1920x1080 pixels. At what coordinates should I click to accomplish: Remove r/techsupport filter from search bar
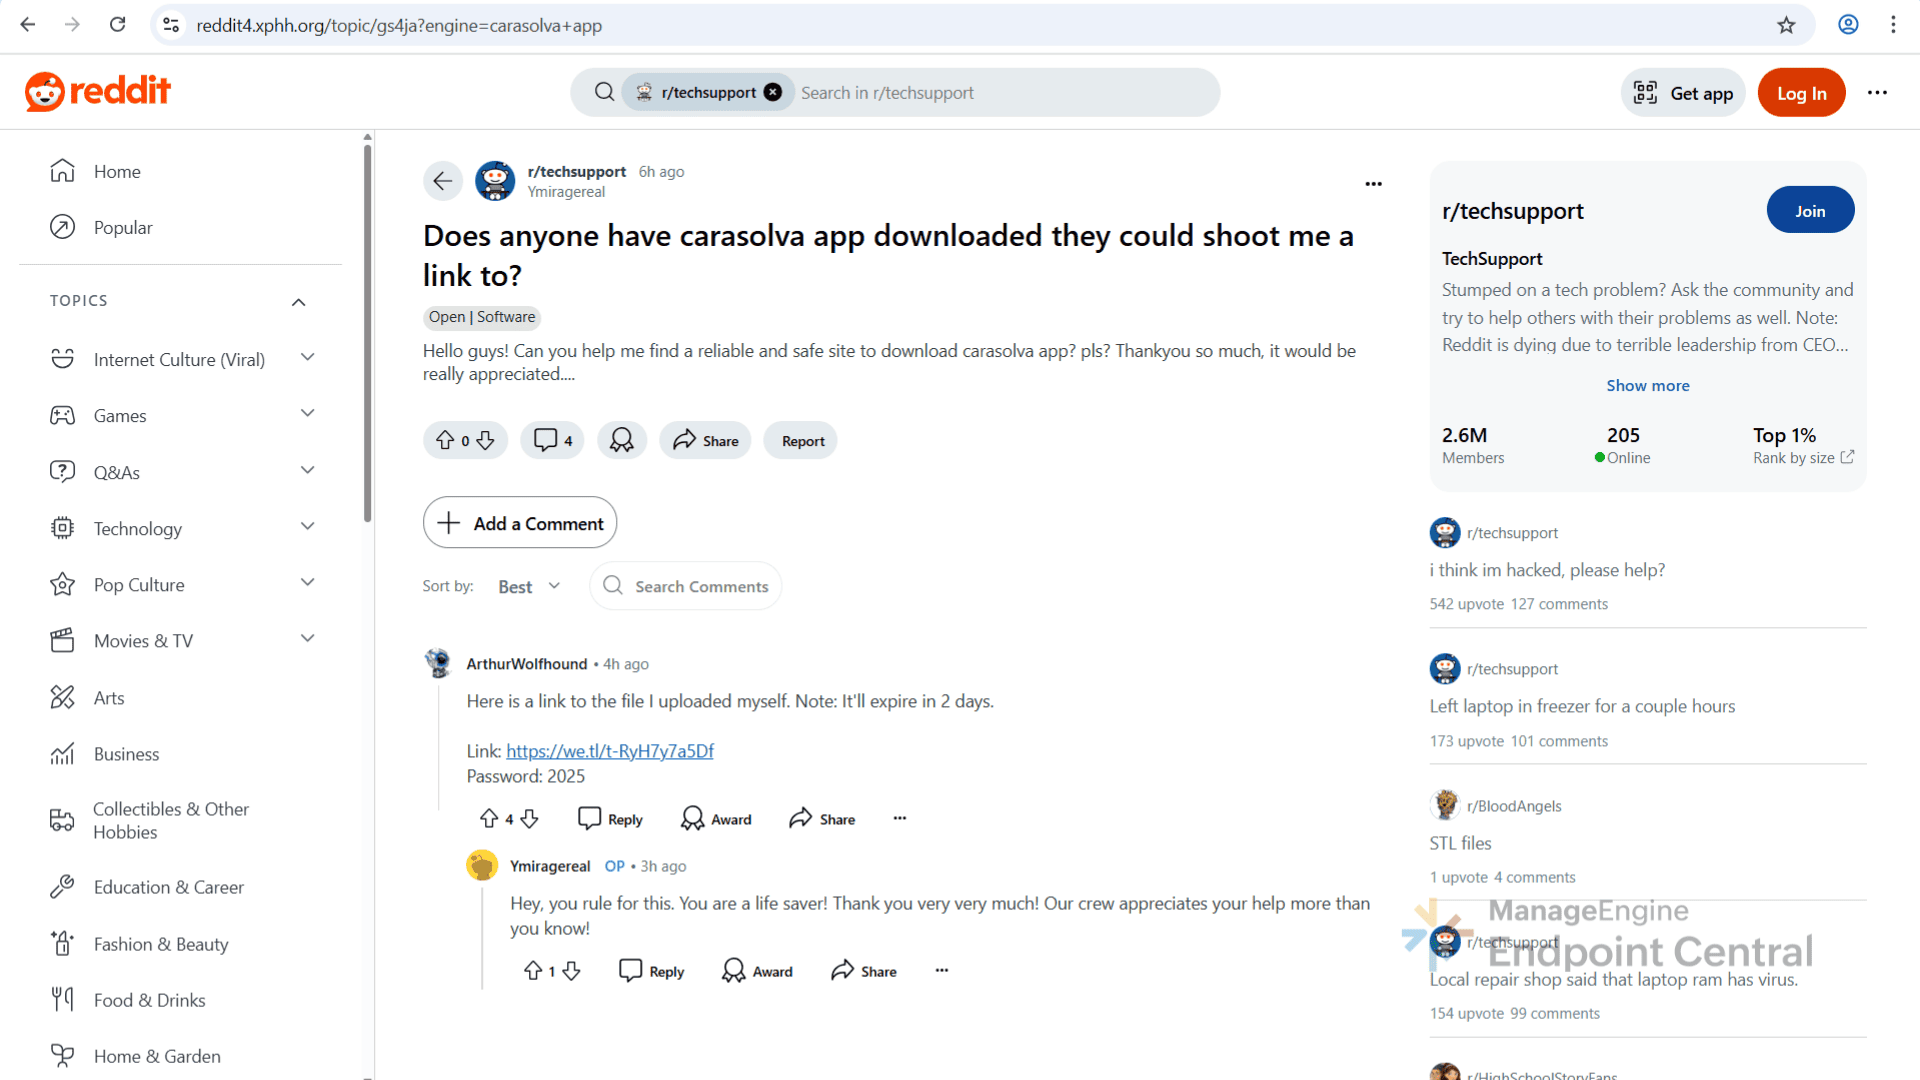pyautogui.click(x=773, y=92)
